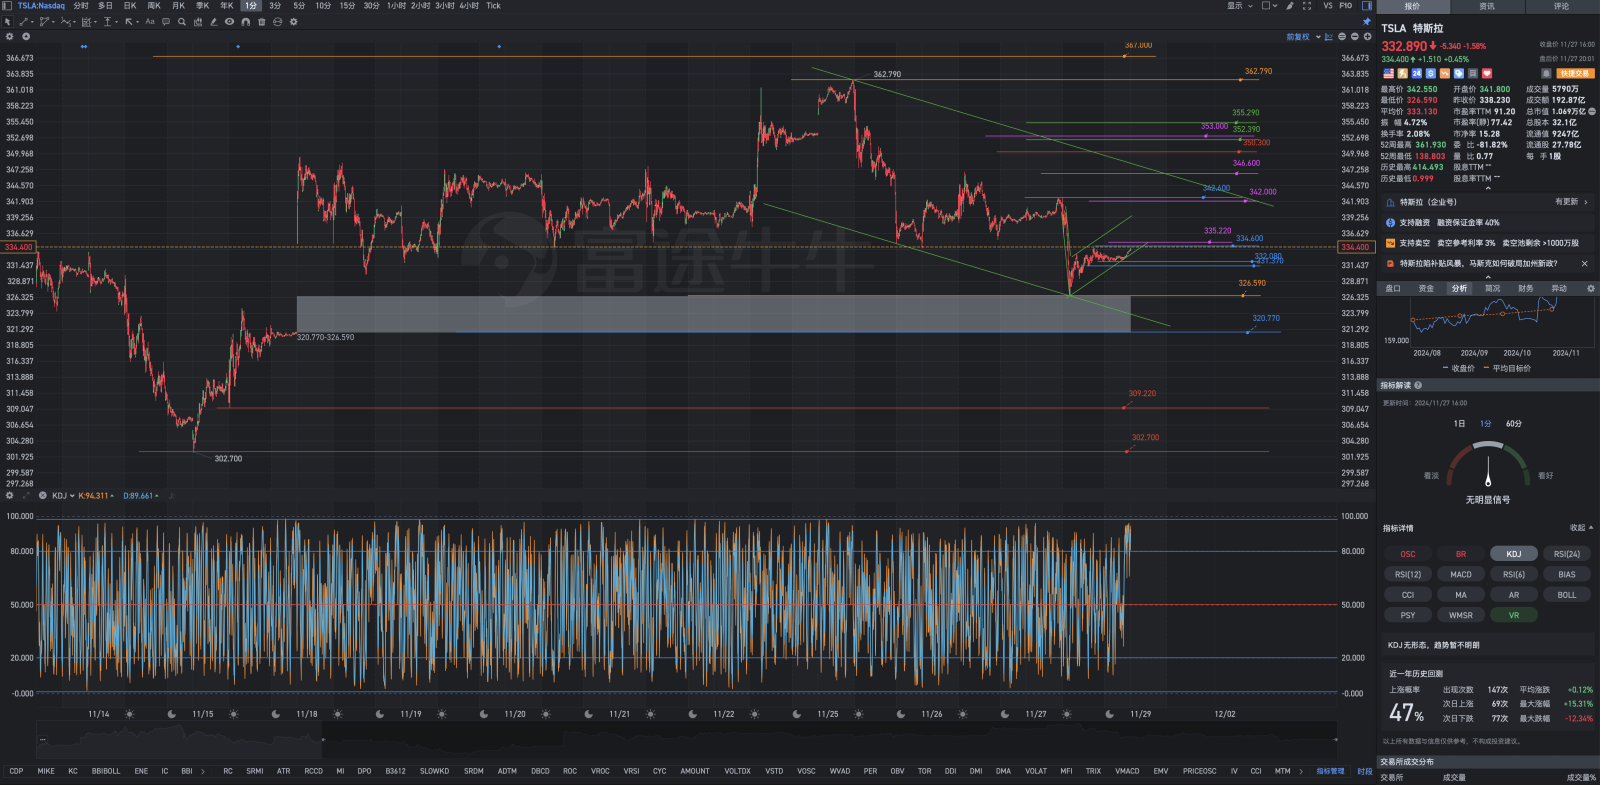The width and height of the screenshot is (1600, 785).
Task: Open F10 company info
Action: (1346, 6)
